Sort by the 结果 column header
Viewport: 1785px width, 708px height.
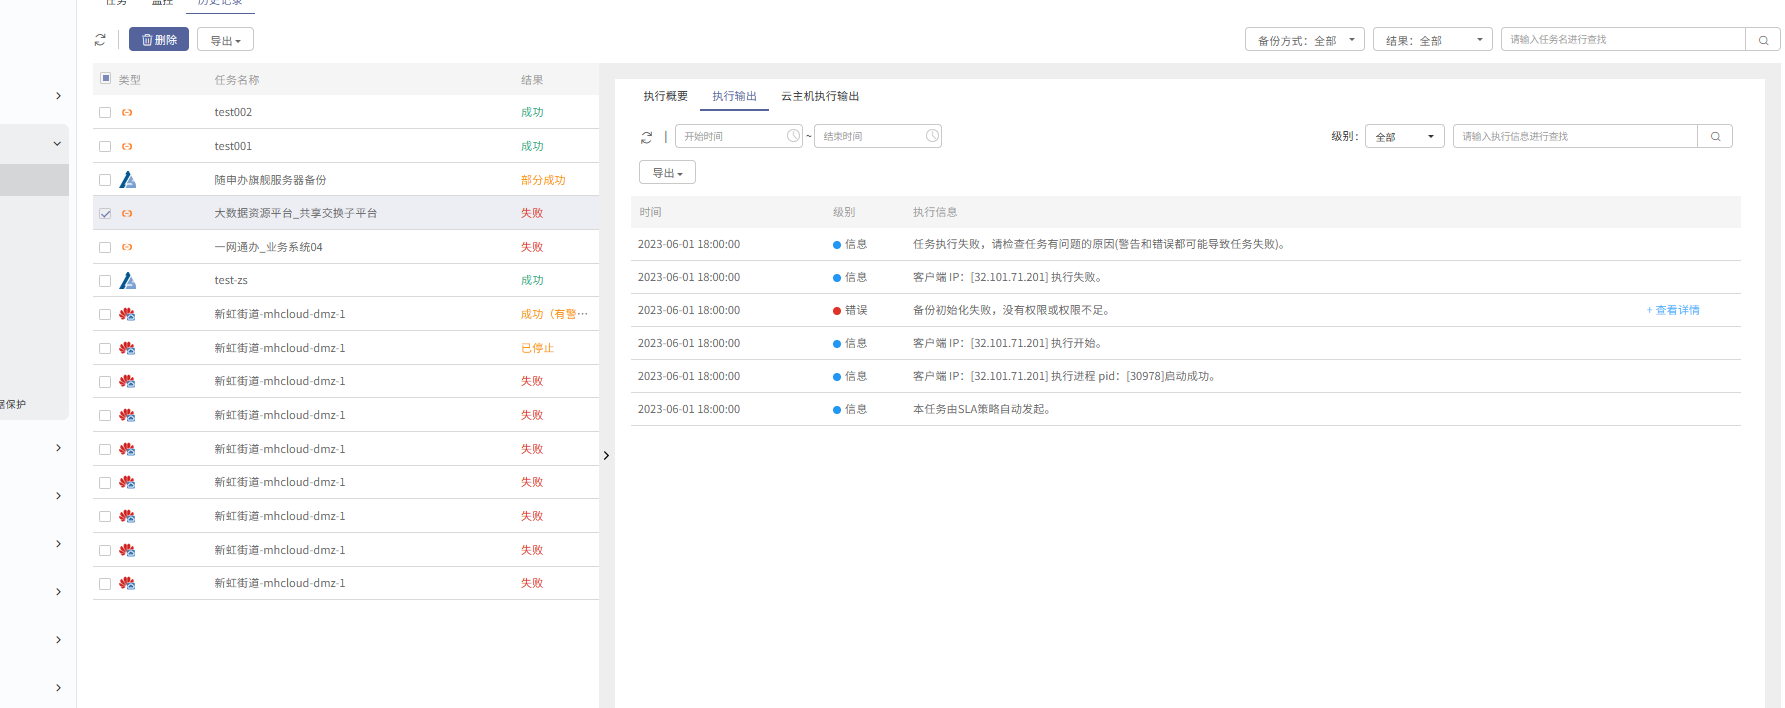pyautogui.click(x=532, y=80)
